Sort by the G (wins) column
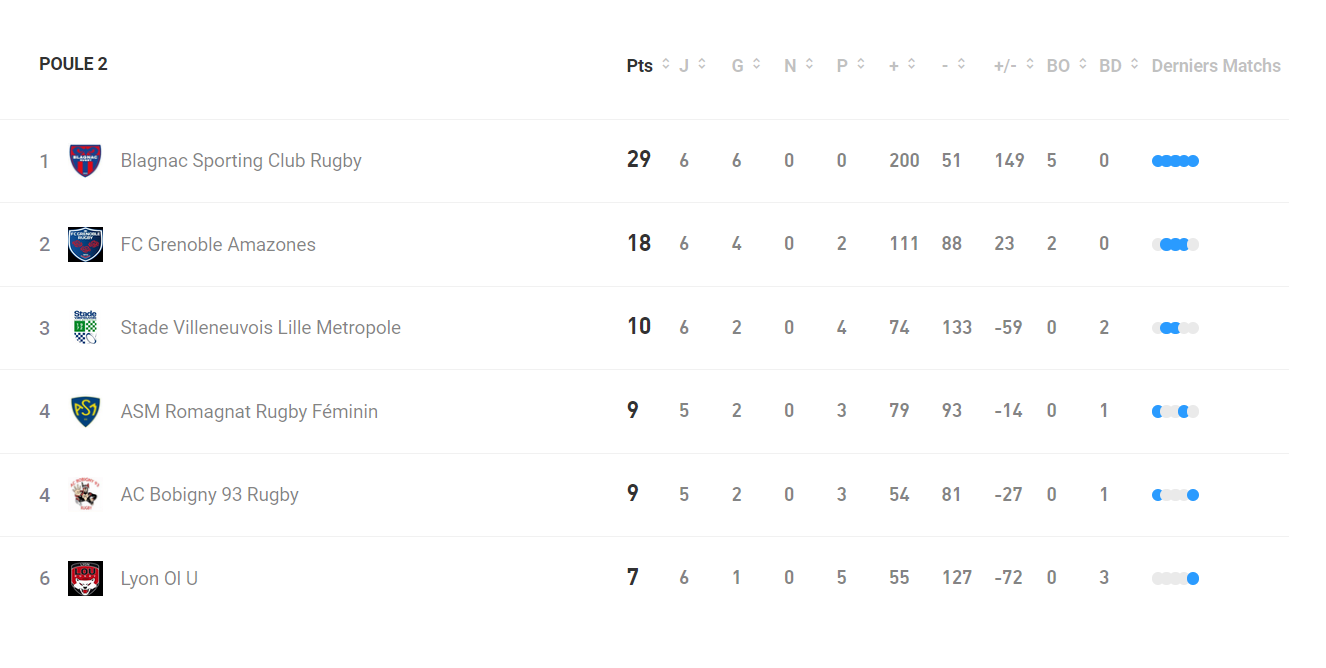This screenshot has width=1326, height=668. (x=746, y=66)
